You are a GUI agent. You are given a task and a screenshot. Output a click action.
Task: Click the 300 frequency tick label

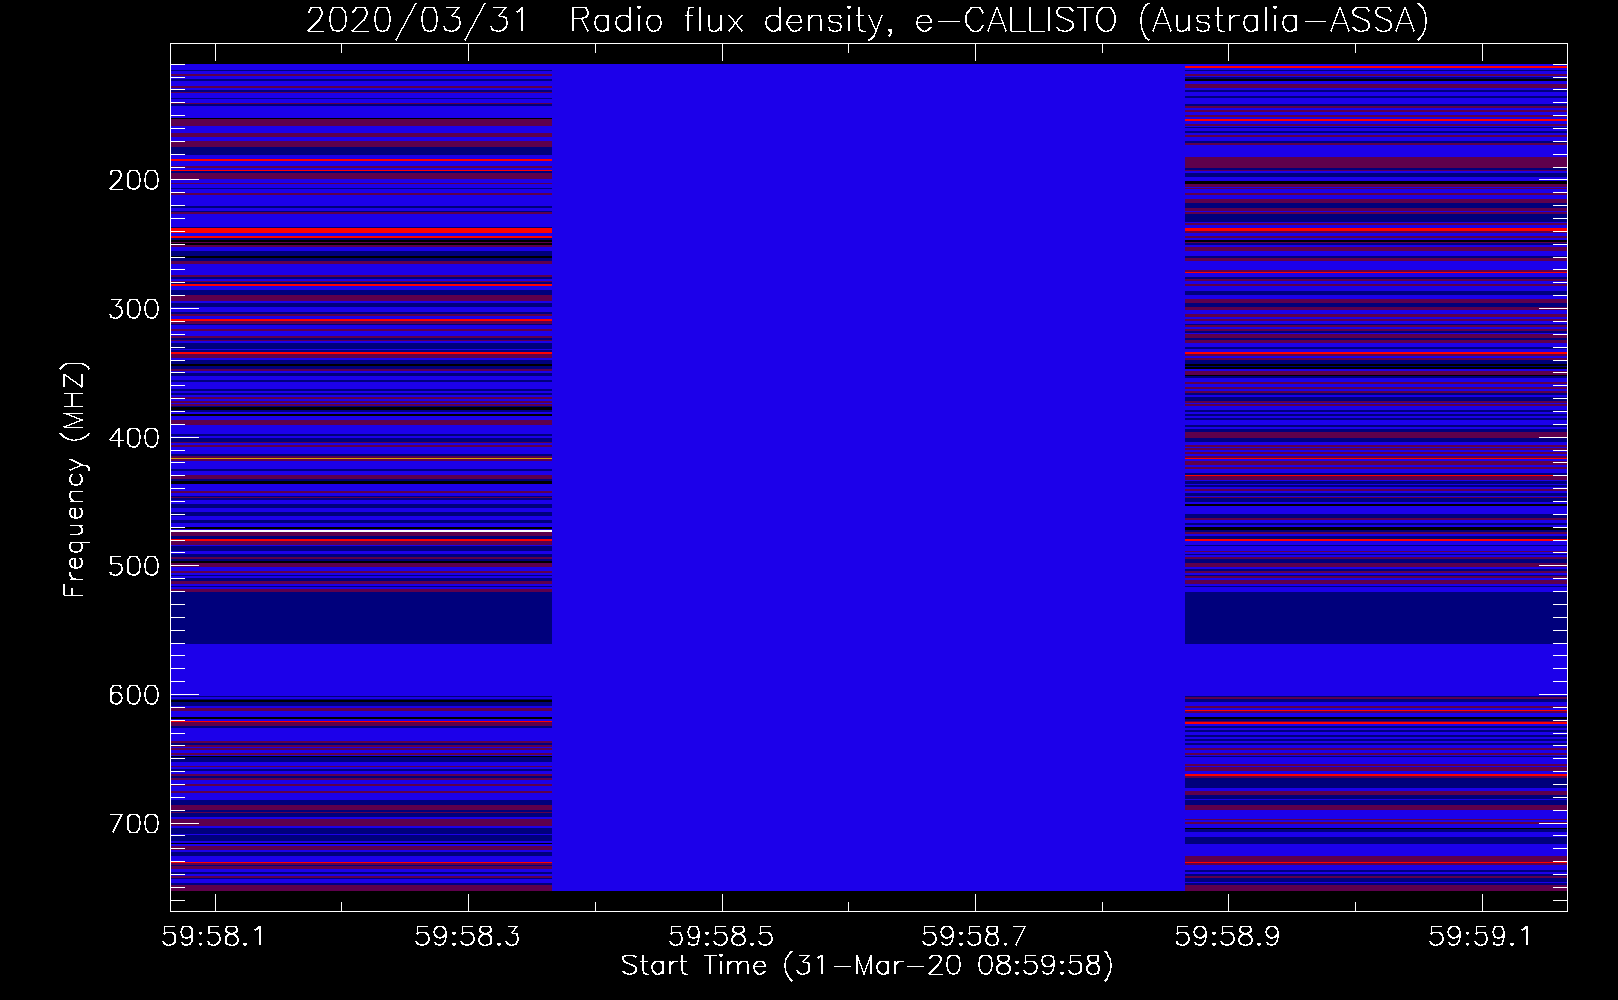[x=134, y=309]
